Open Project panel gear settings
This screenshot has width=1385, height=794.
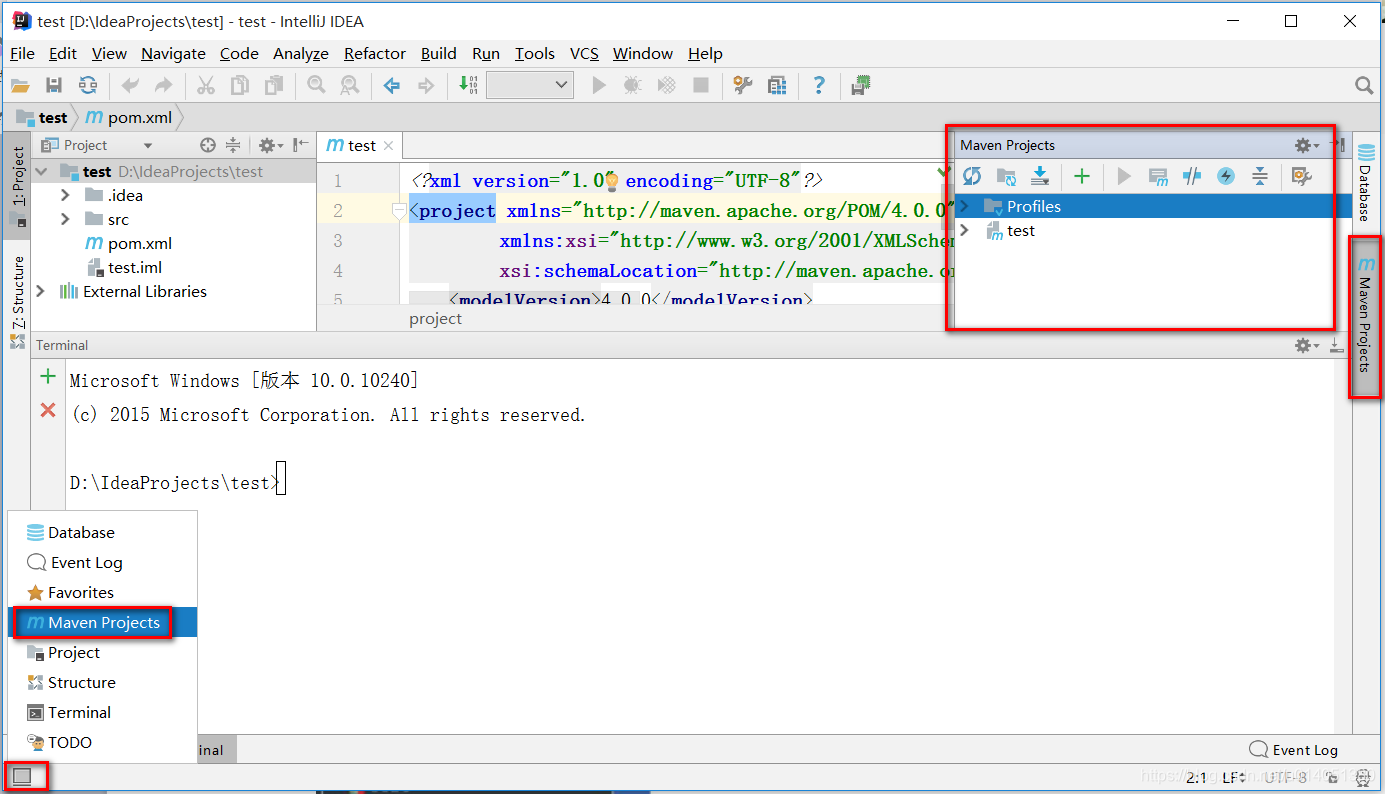(x=271, y=145)
